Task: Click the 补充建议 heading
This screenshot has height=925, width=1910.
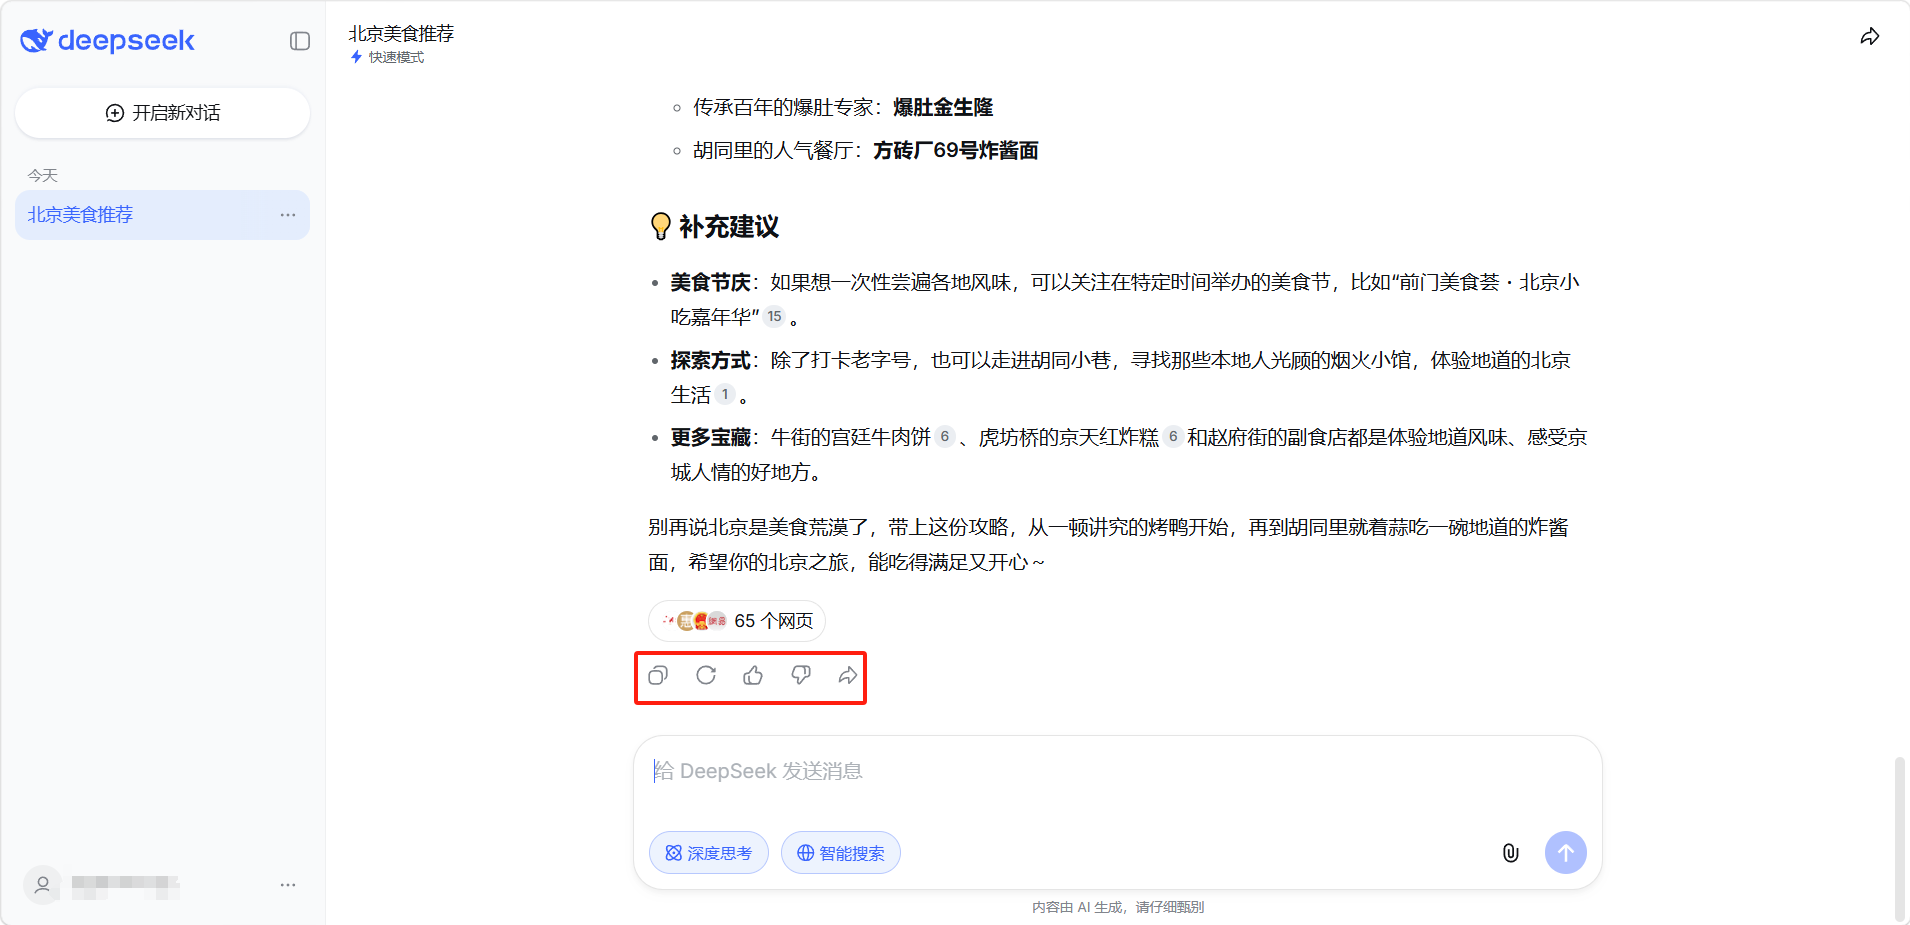Action: pos(729,227)
